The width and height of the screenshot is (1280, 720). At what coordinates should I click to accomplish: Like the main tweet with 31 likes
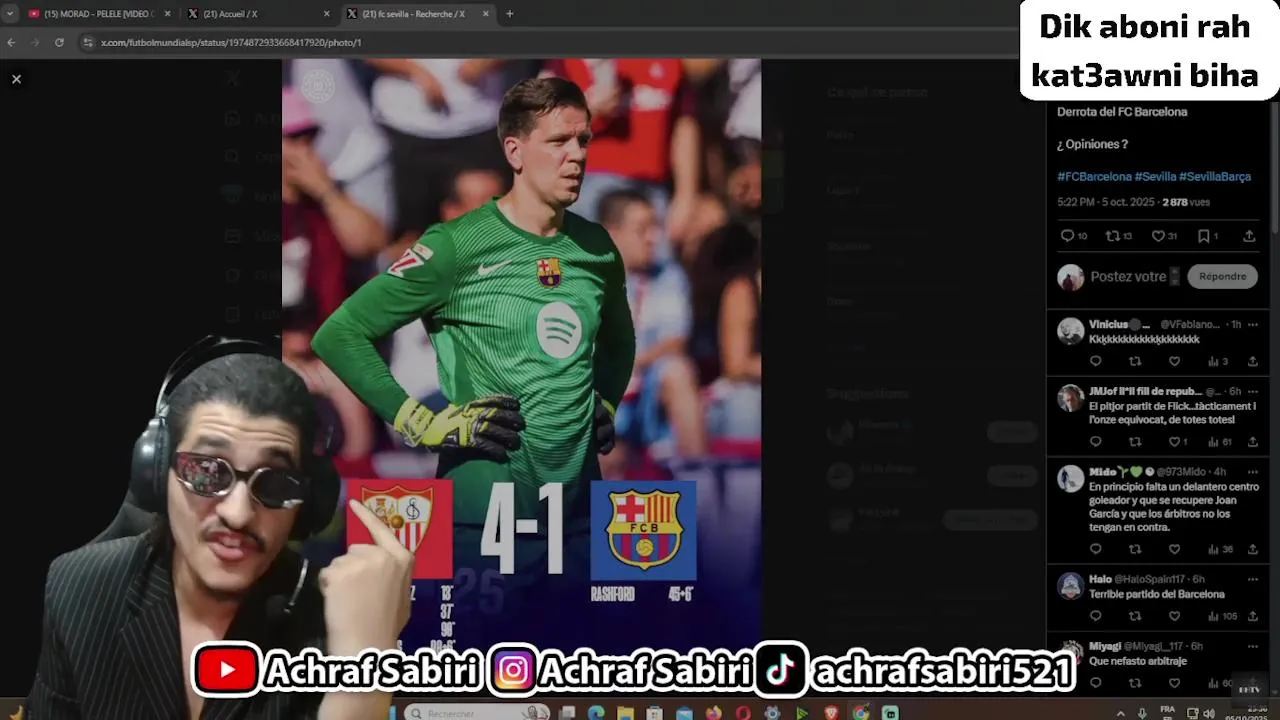tap(1158, 236)
